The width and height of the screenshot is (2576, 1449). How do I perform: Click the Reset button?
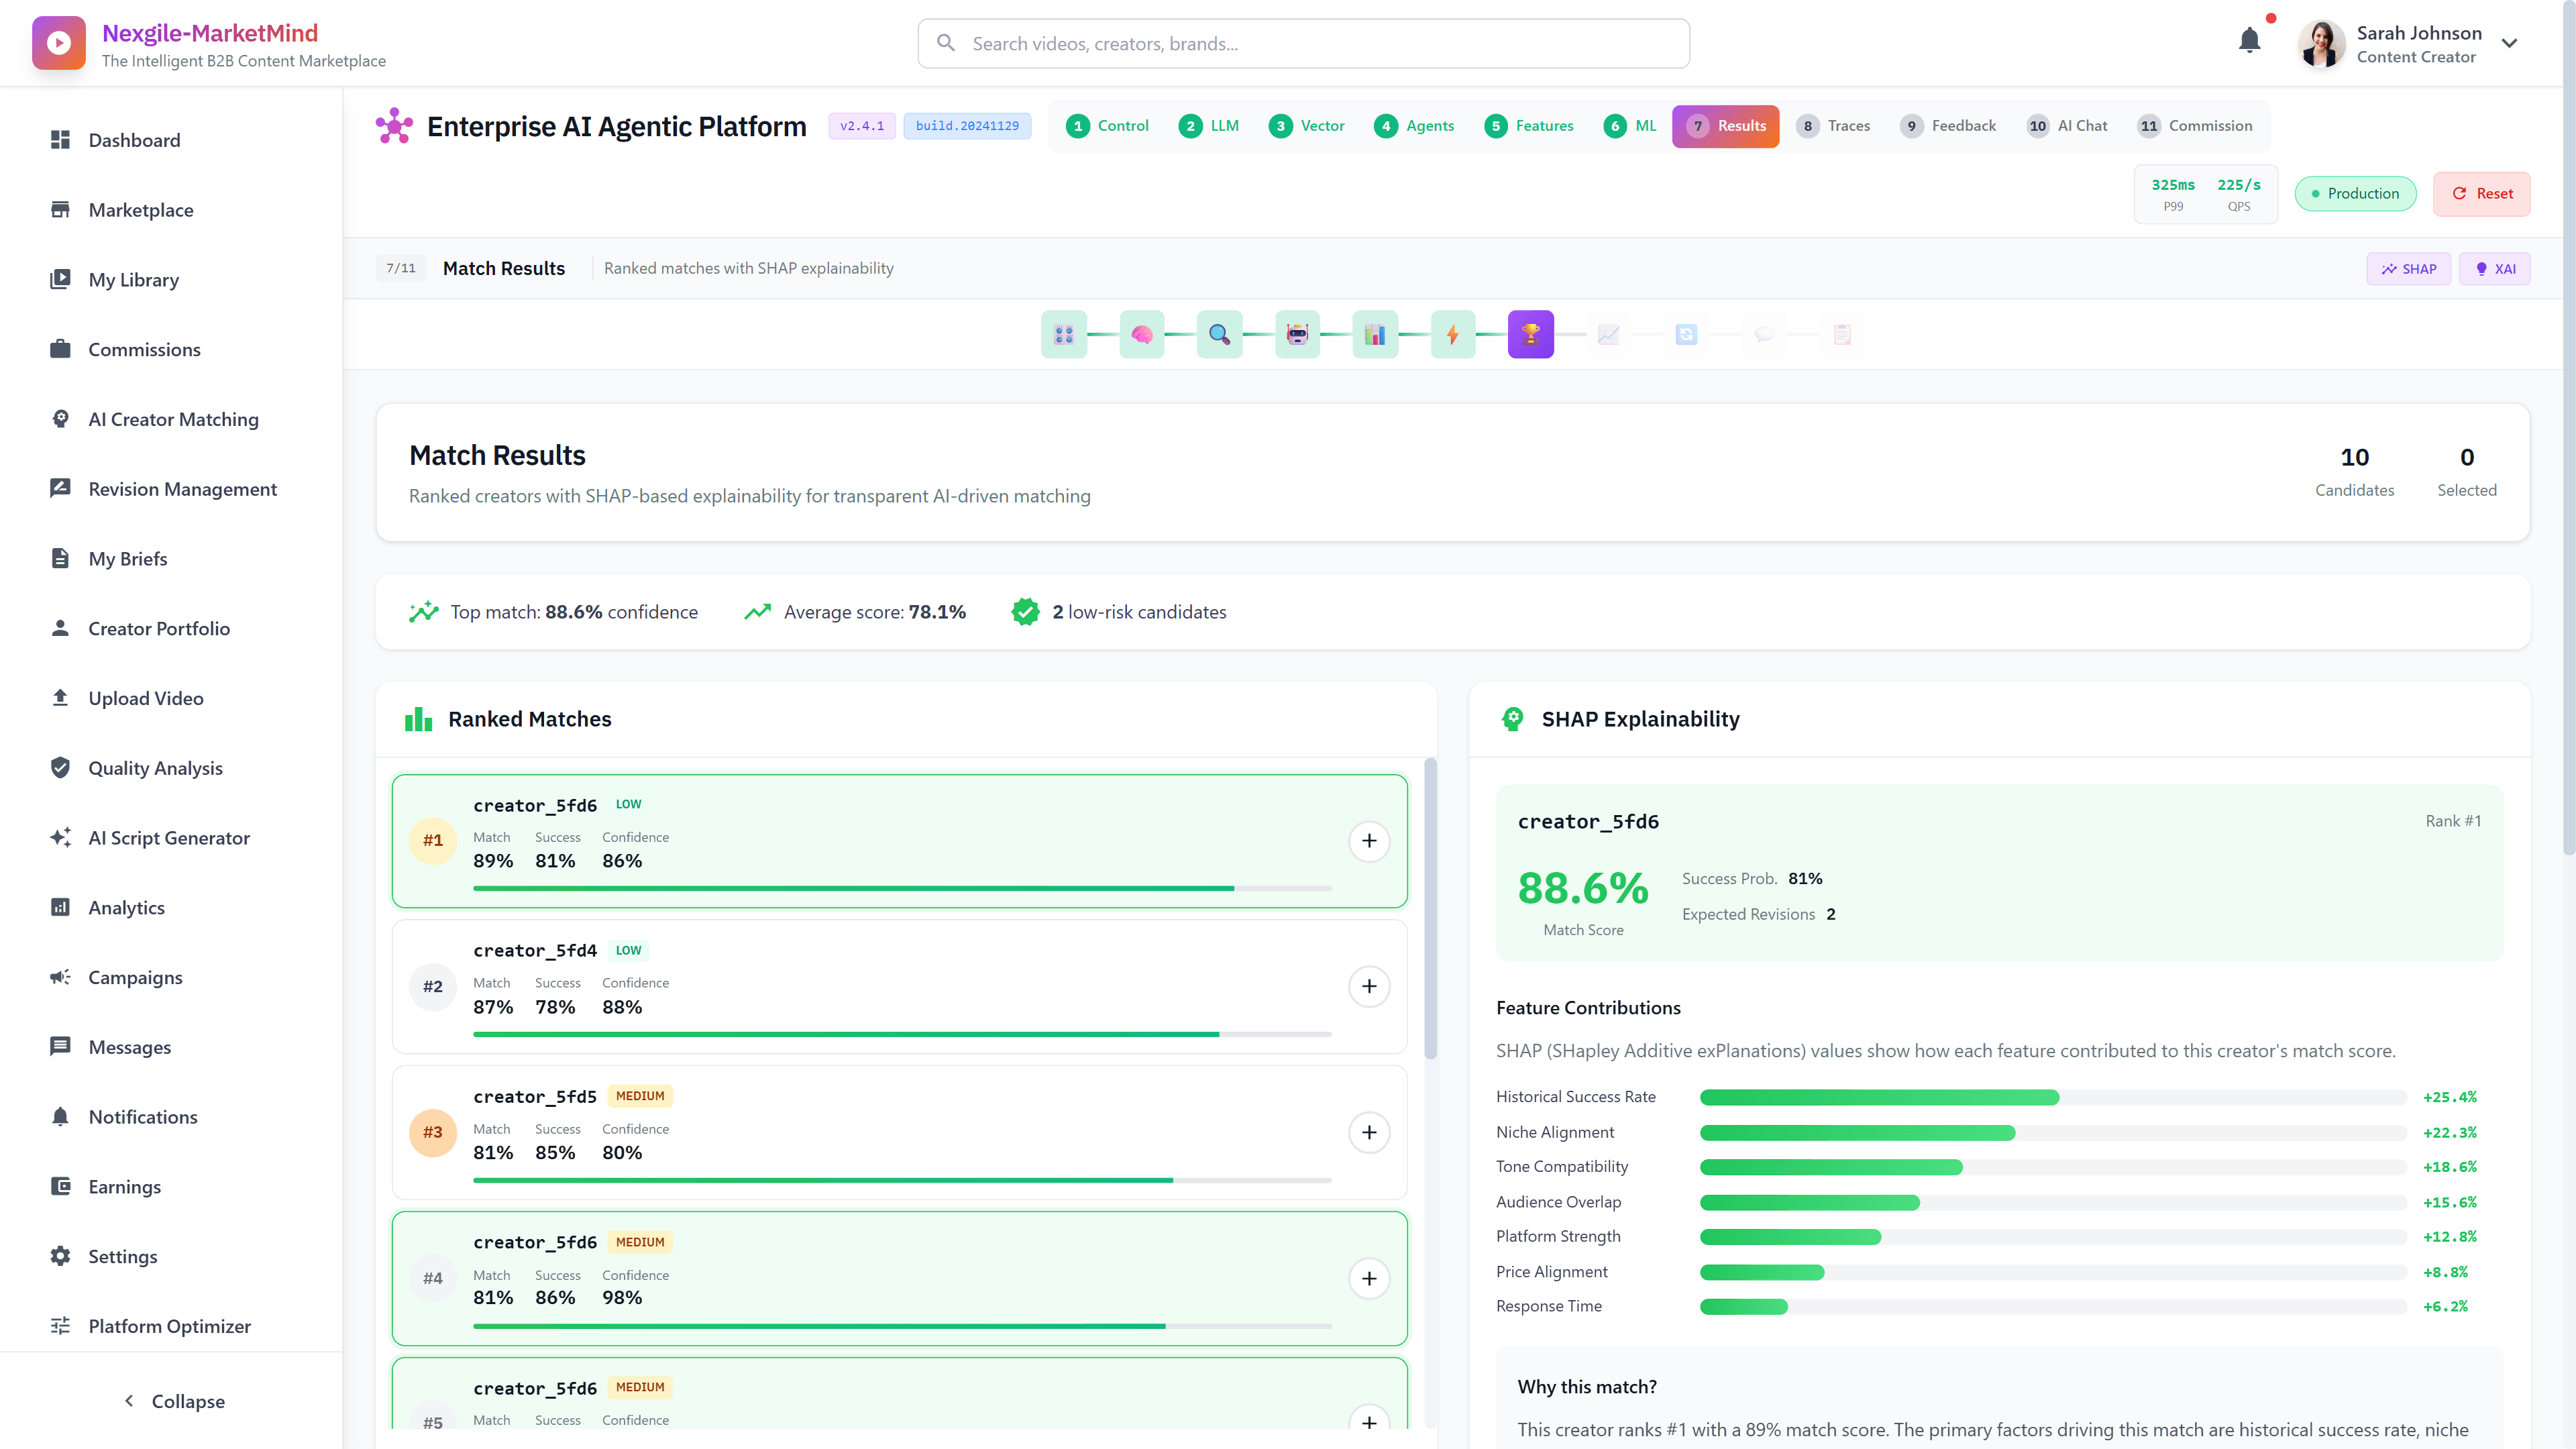2482,193
